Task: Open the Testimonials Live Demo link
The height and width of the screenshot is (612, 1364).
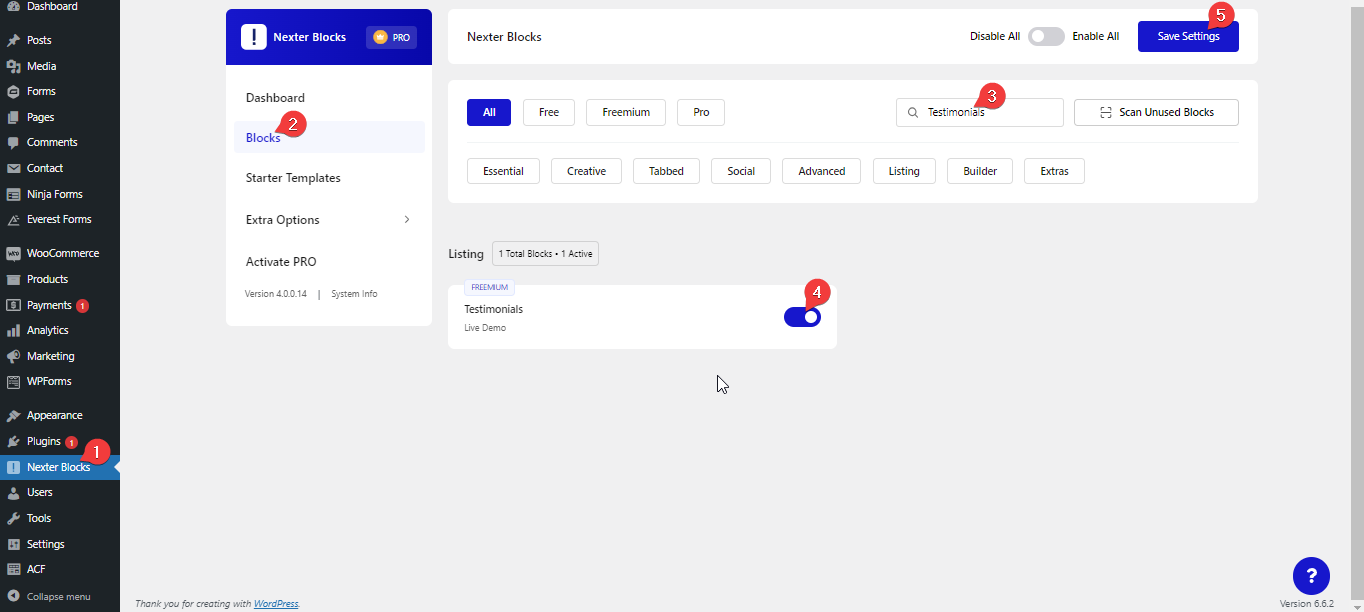Action: [x=485, y=328]
